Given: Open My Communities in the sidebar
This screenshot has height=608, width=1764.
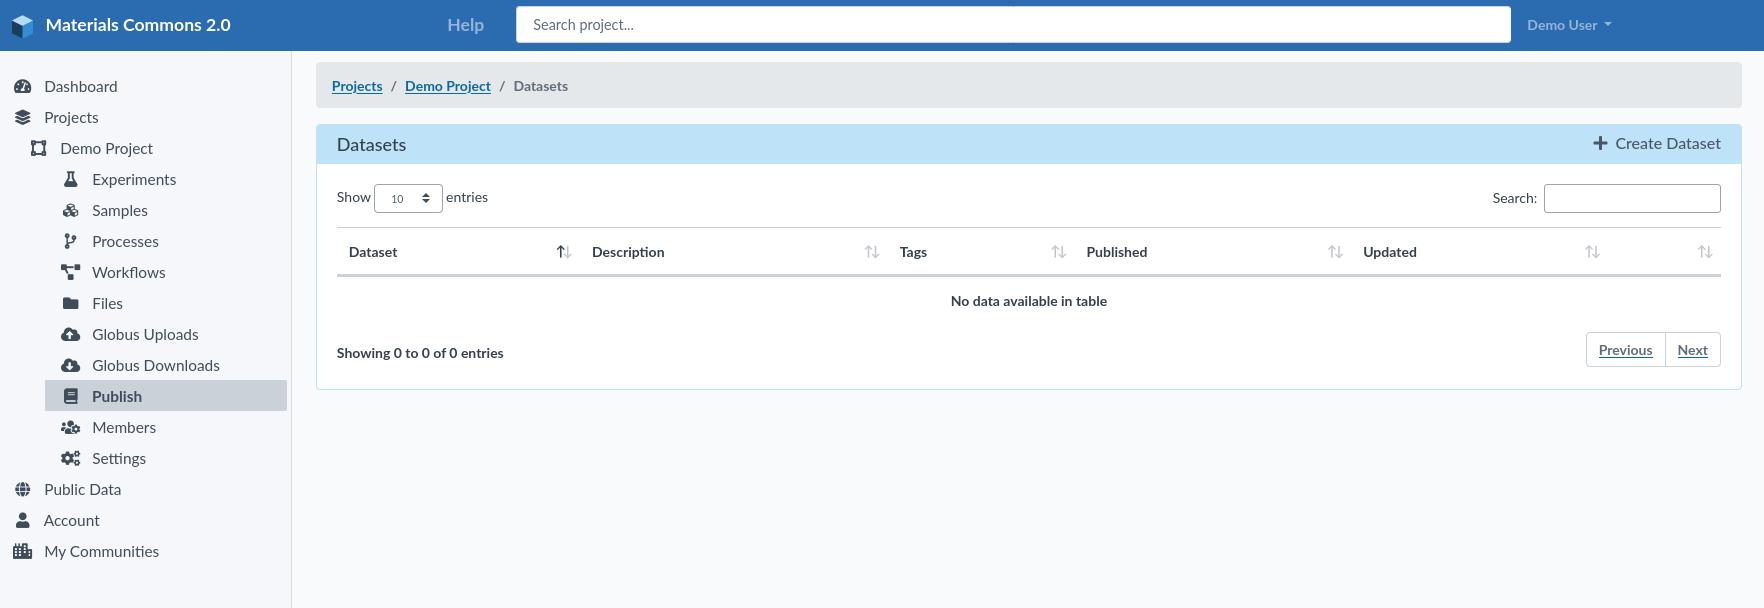Looking at the screenshot, I should point(102,552).
